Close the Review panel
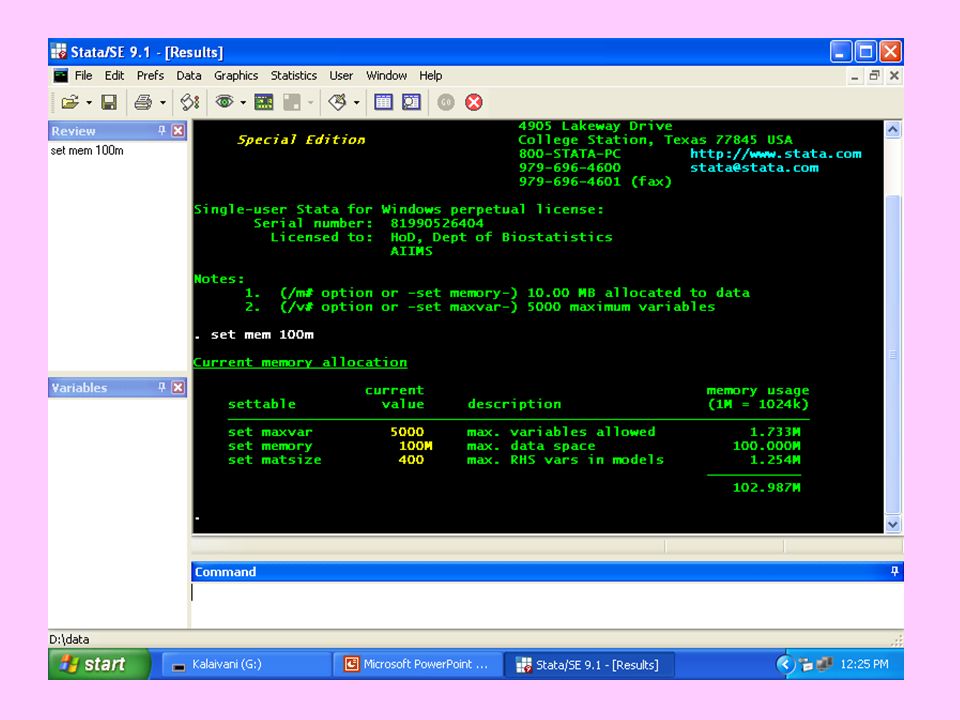Image resolution: width=960 pixels, height=720 pixels. pos(178,130)
